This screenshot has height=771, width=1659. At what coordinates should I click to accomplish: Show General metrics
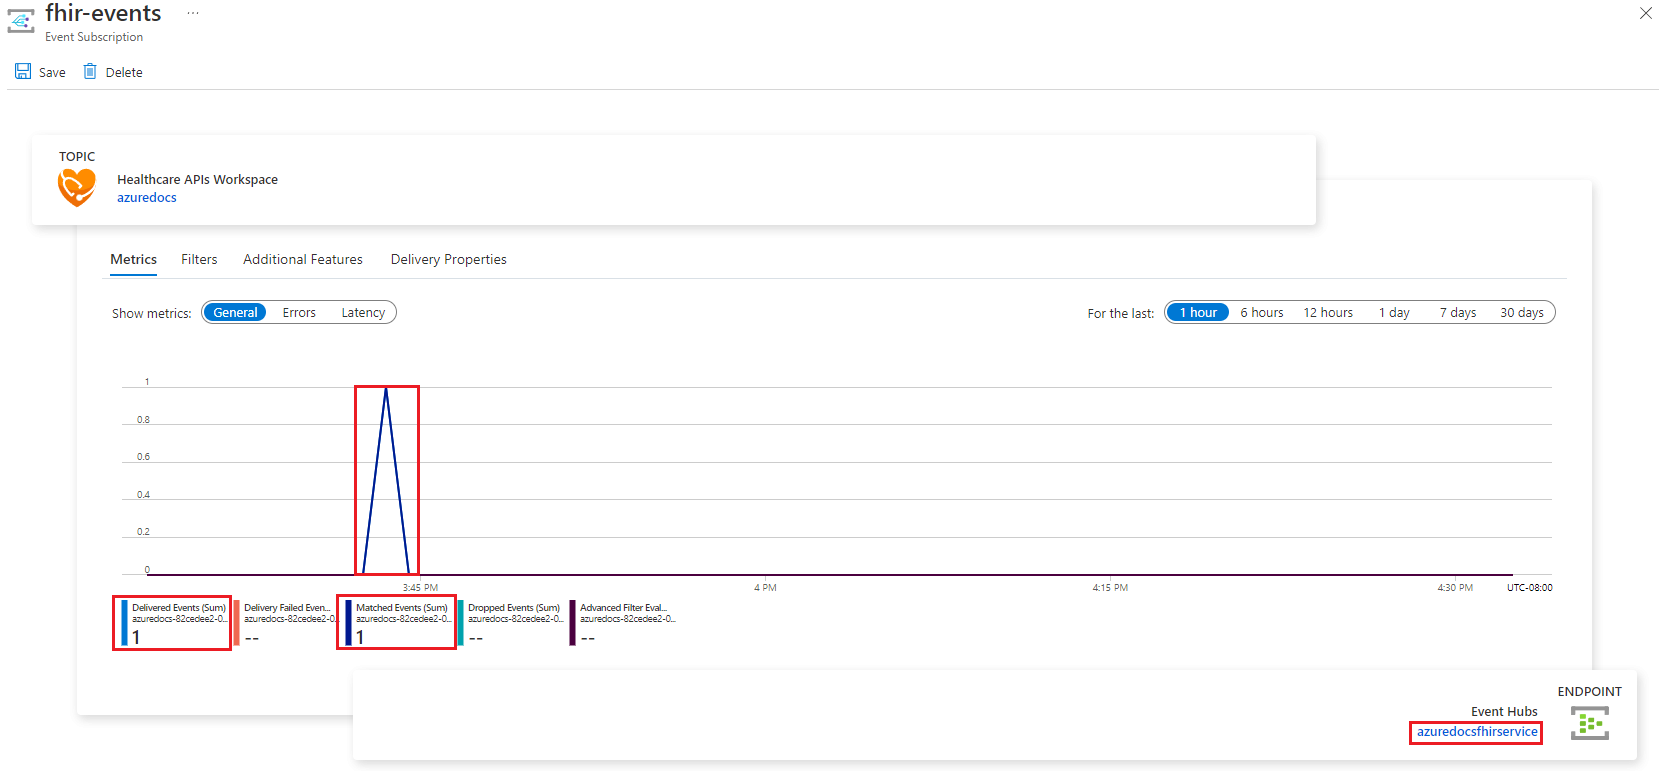point(235,313)
